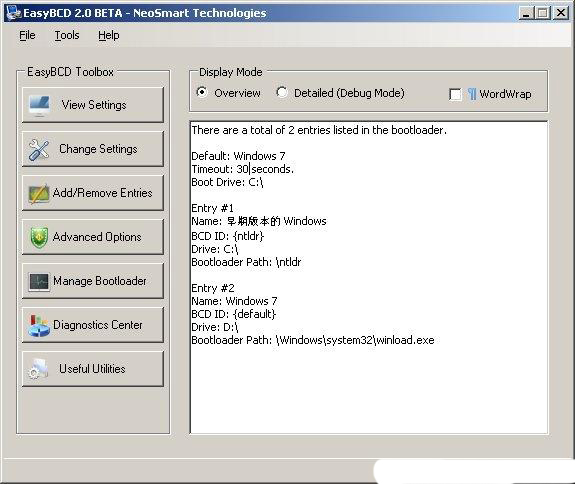Image resolution: width=575 pixels, height=484 pixels.
Task: Open the View Settings page
Action: pyautogui.click(x=93, y=105)
